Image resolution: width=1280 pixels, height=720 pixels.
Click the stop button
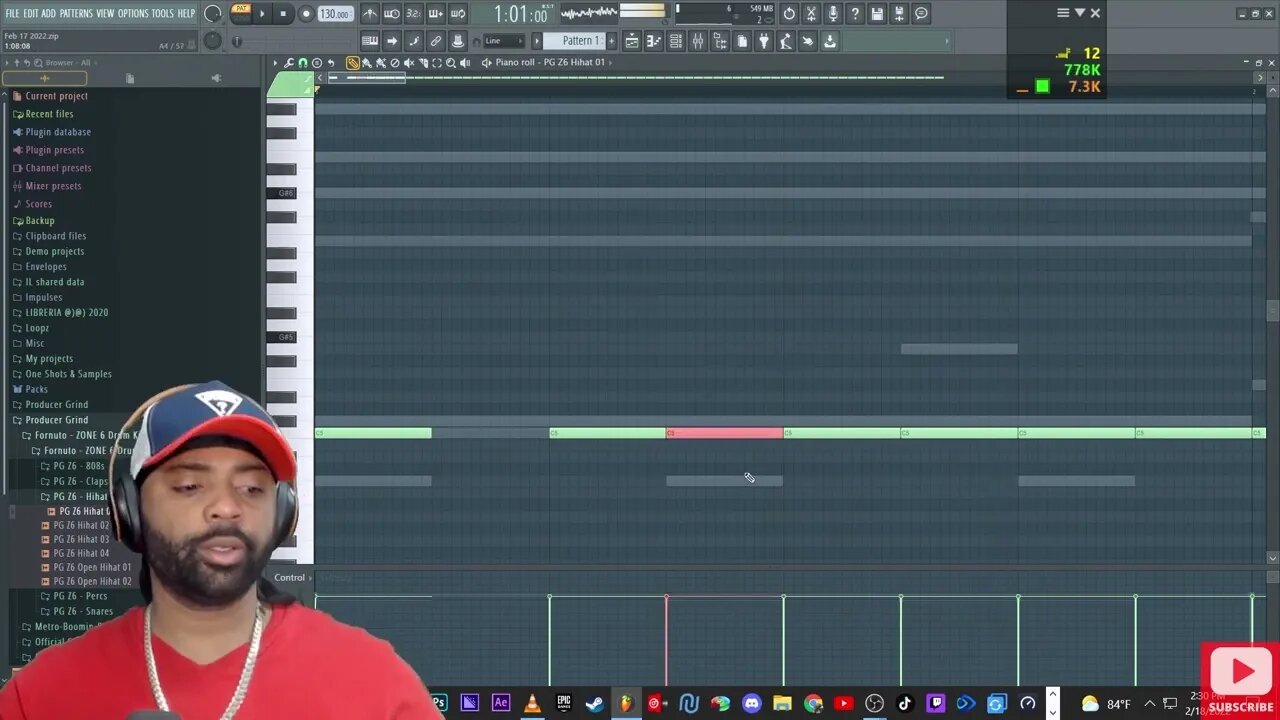coord(284,14)
